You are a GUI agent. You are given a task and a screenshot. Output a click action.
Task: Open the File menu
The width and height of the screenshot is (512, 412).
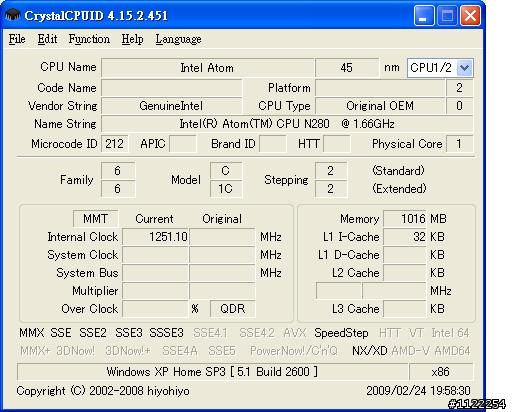point(17,39)
